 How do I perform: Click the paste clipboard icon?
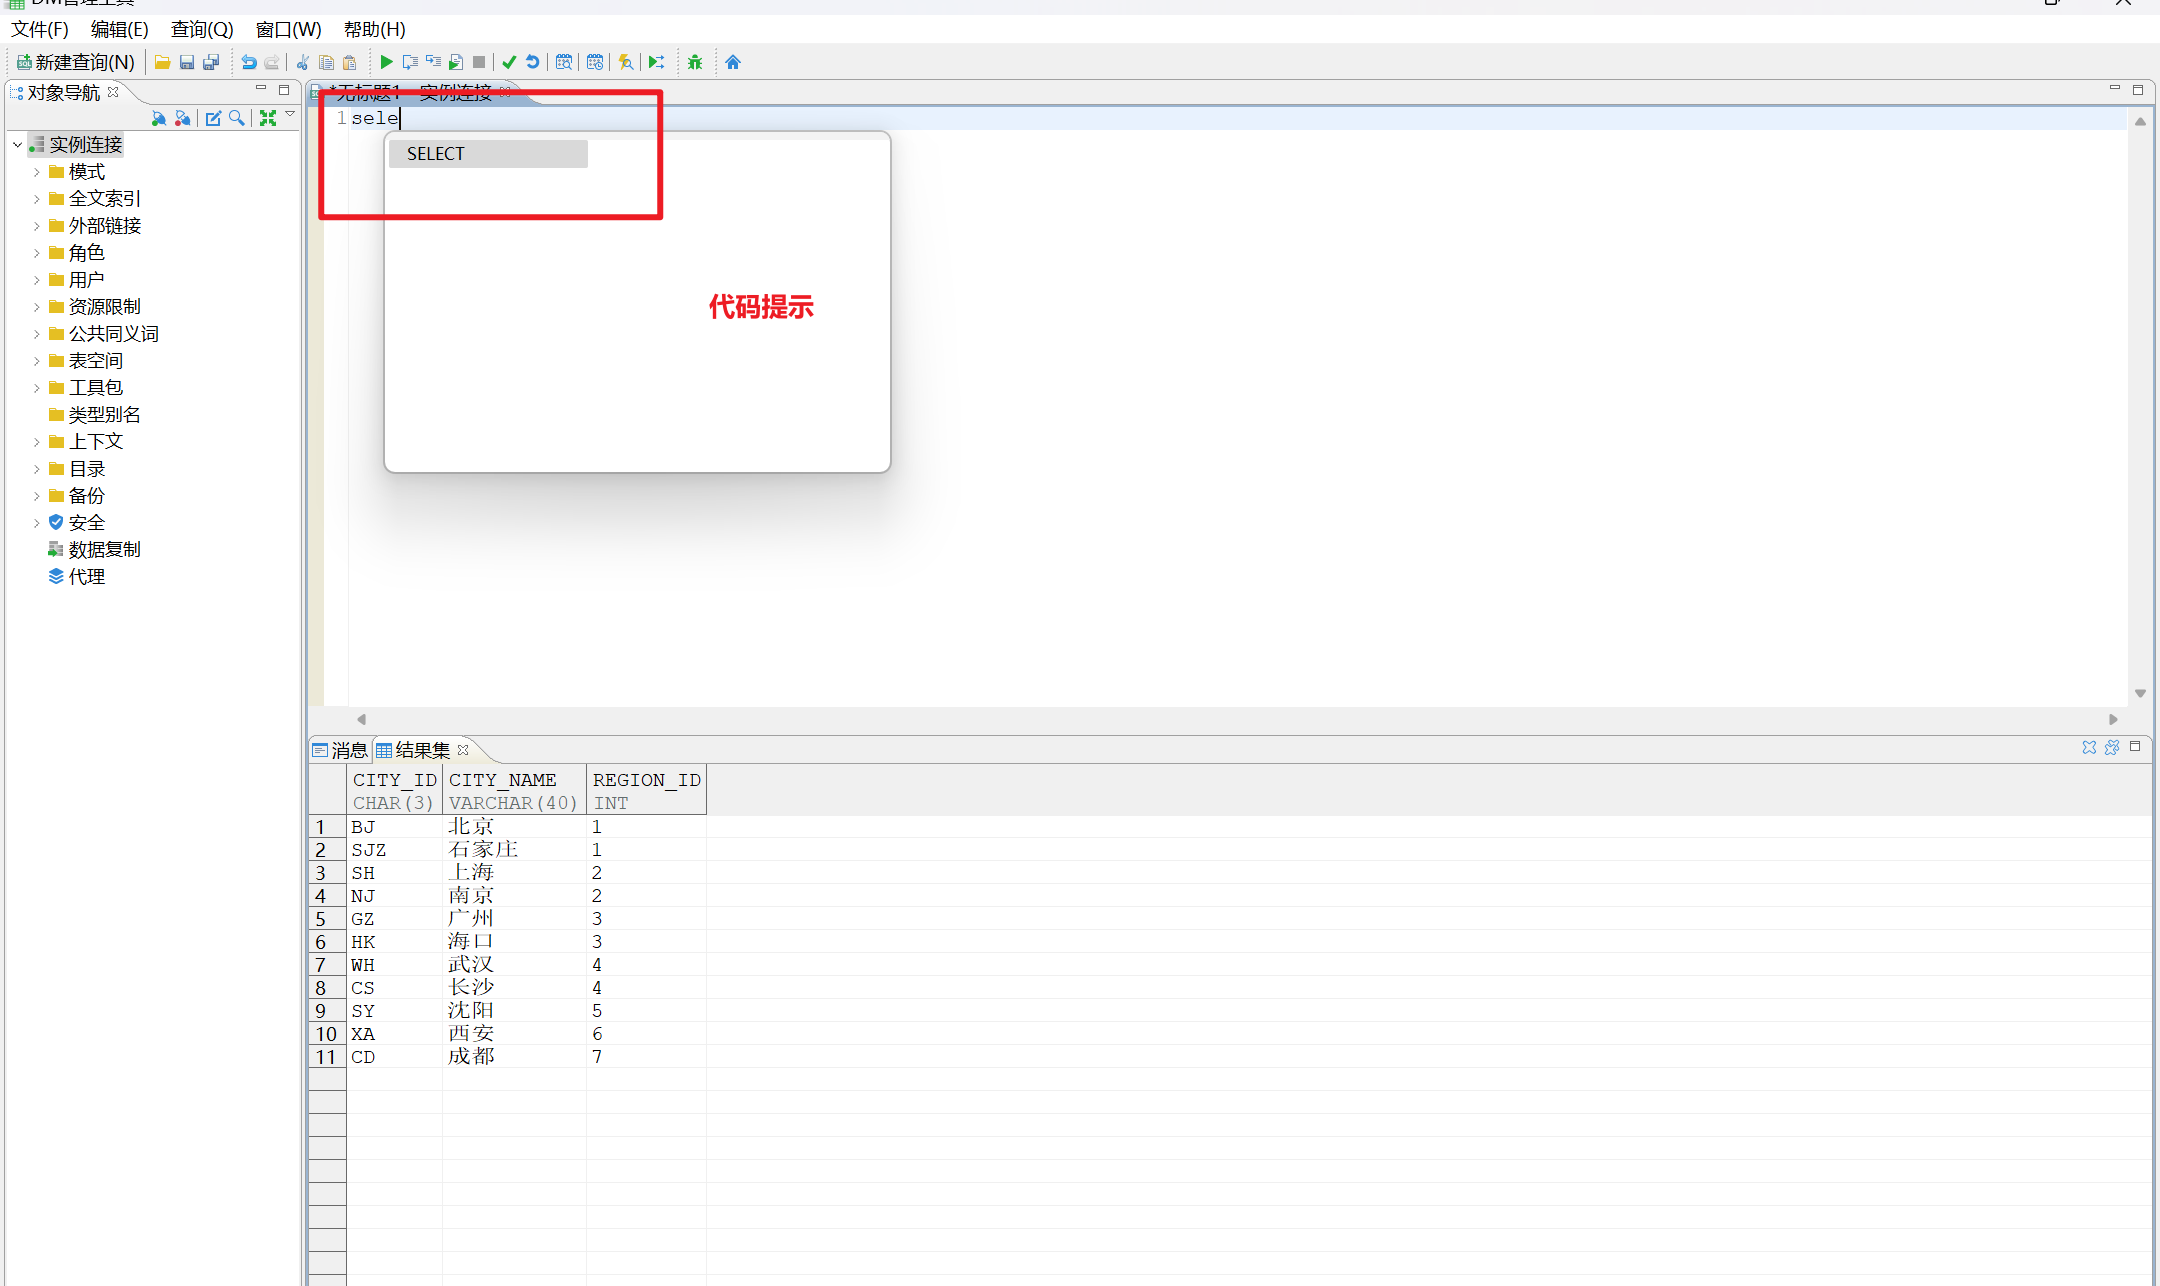tap(349, 62)
